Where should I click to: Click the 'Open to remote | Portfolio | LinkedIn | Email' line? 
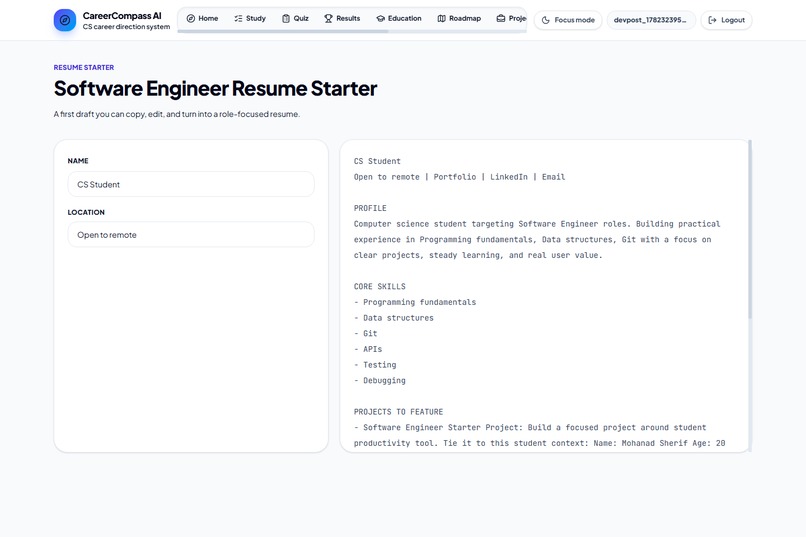pyautogui.click(x=460, y=177)
